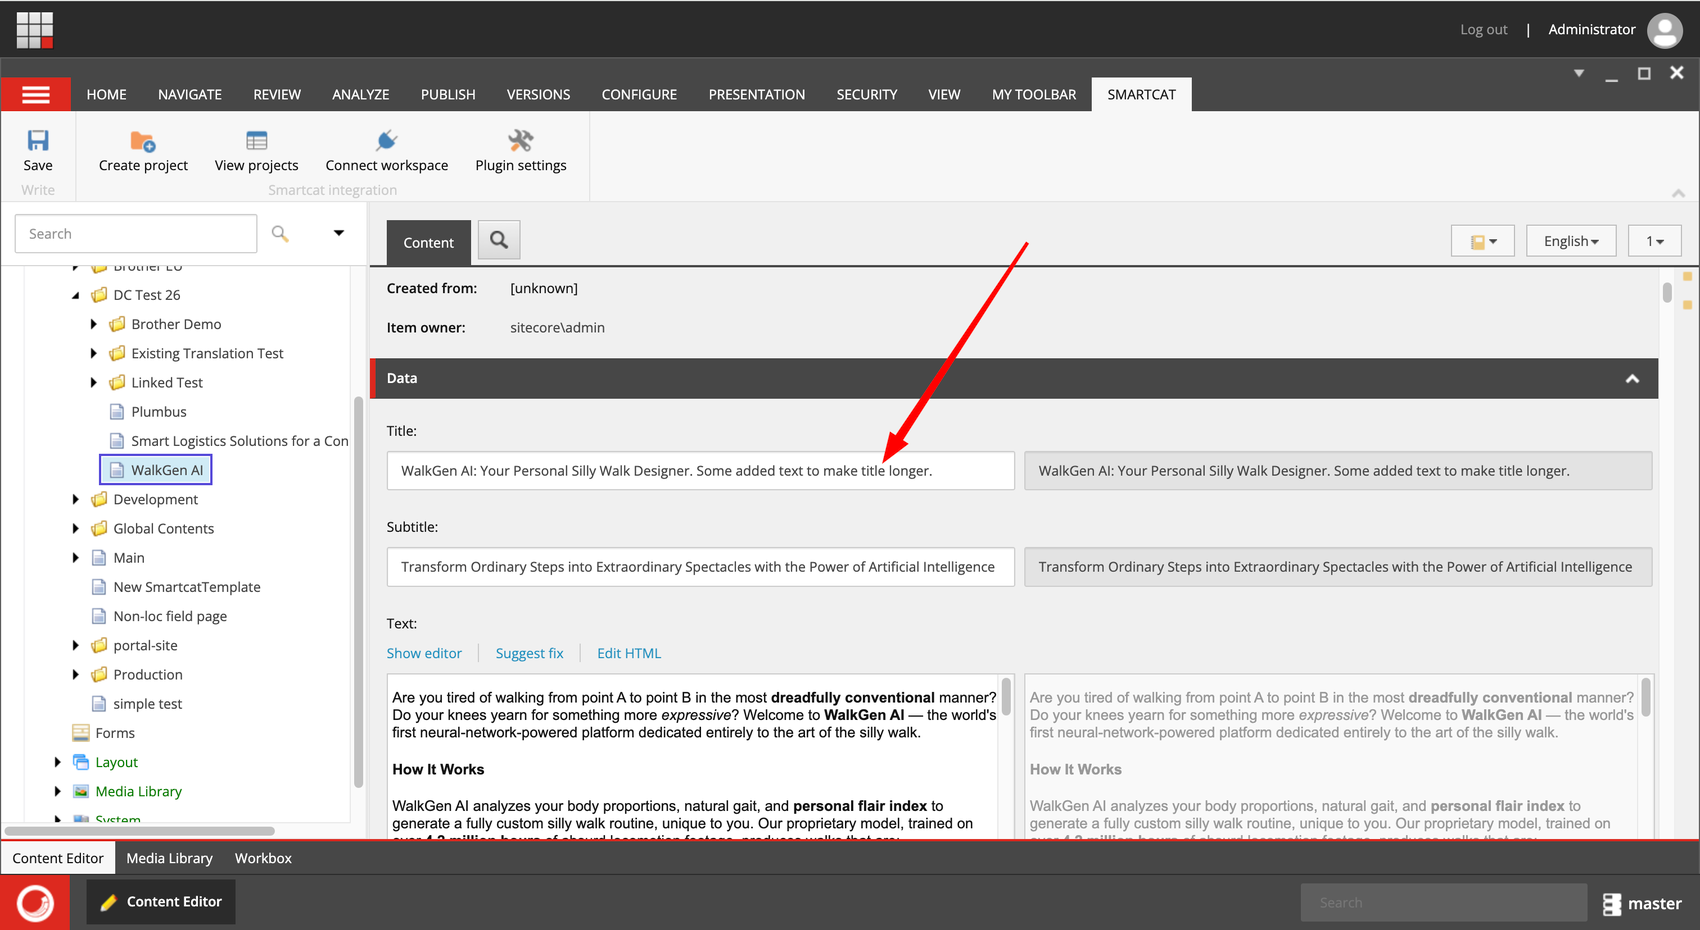Click the editable Title input field
The height and width of the screenshot is (930, 1700).
click(x=701, y=471)
